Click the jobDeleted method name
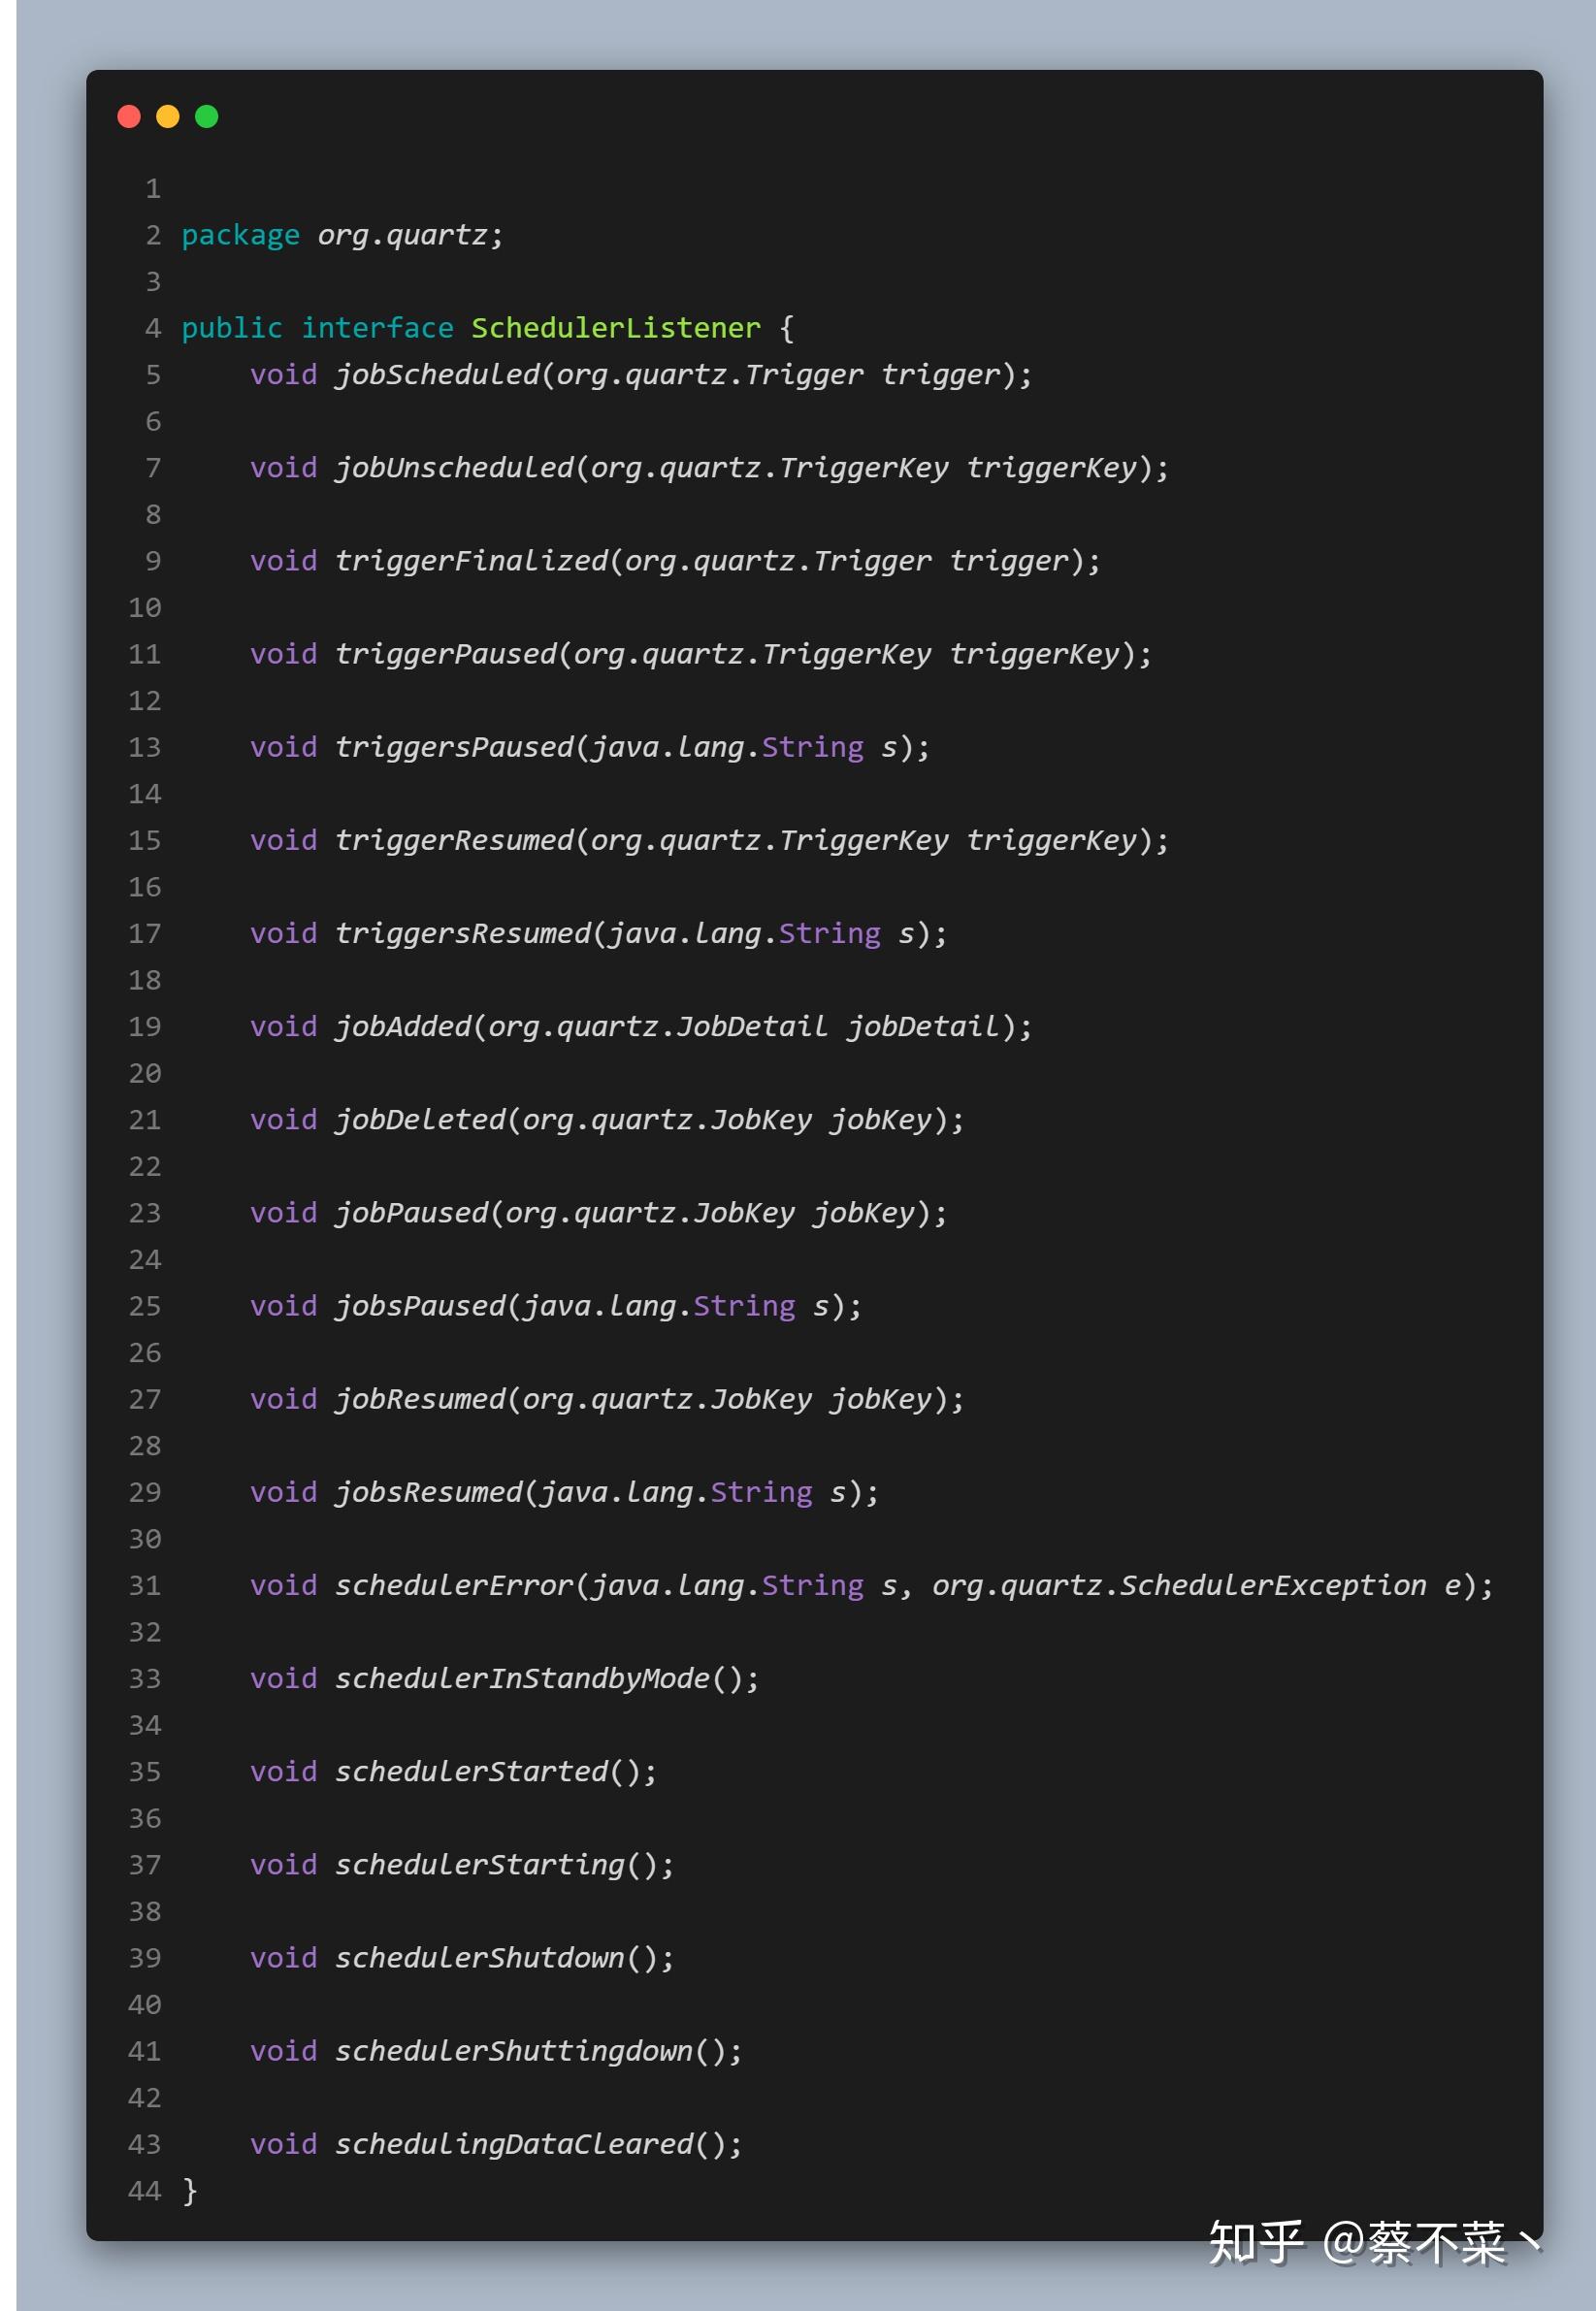The width and height of the screenshot is (1596, 2311). [x=420, y=1119]
